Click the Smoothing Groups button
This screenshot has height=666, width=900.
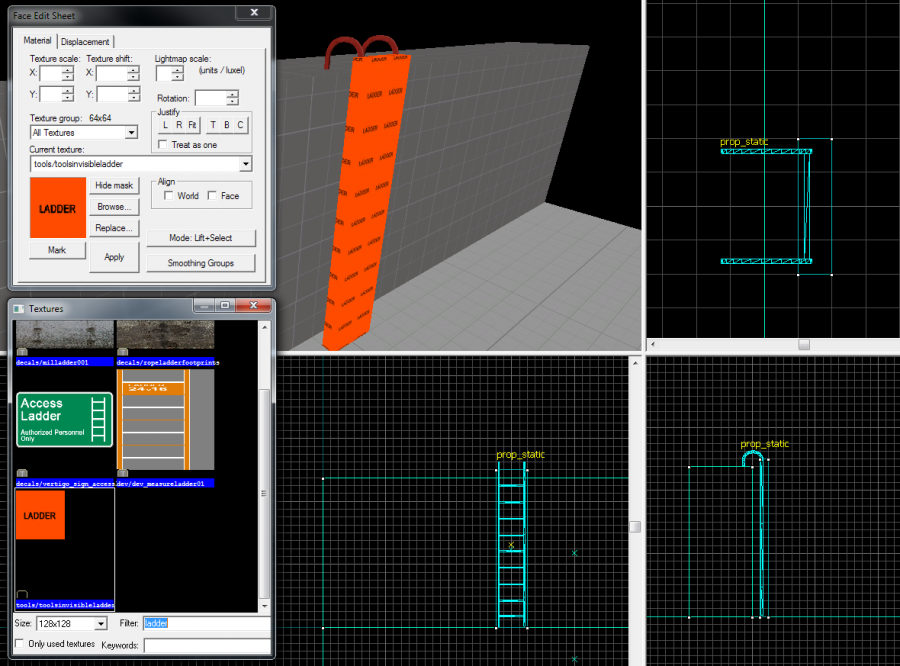pyautogui.click(x=201, y=263)
